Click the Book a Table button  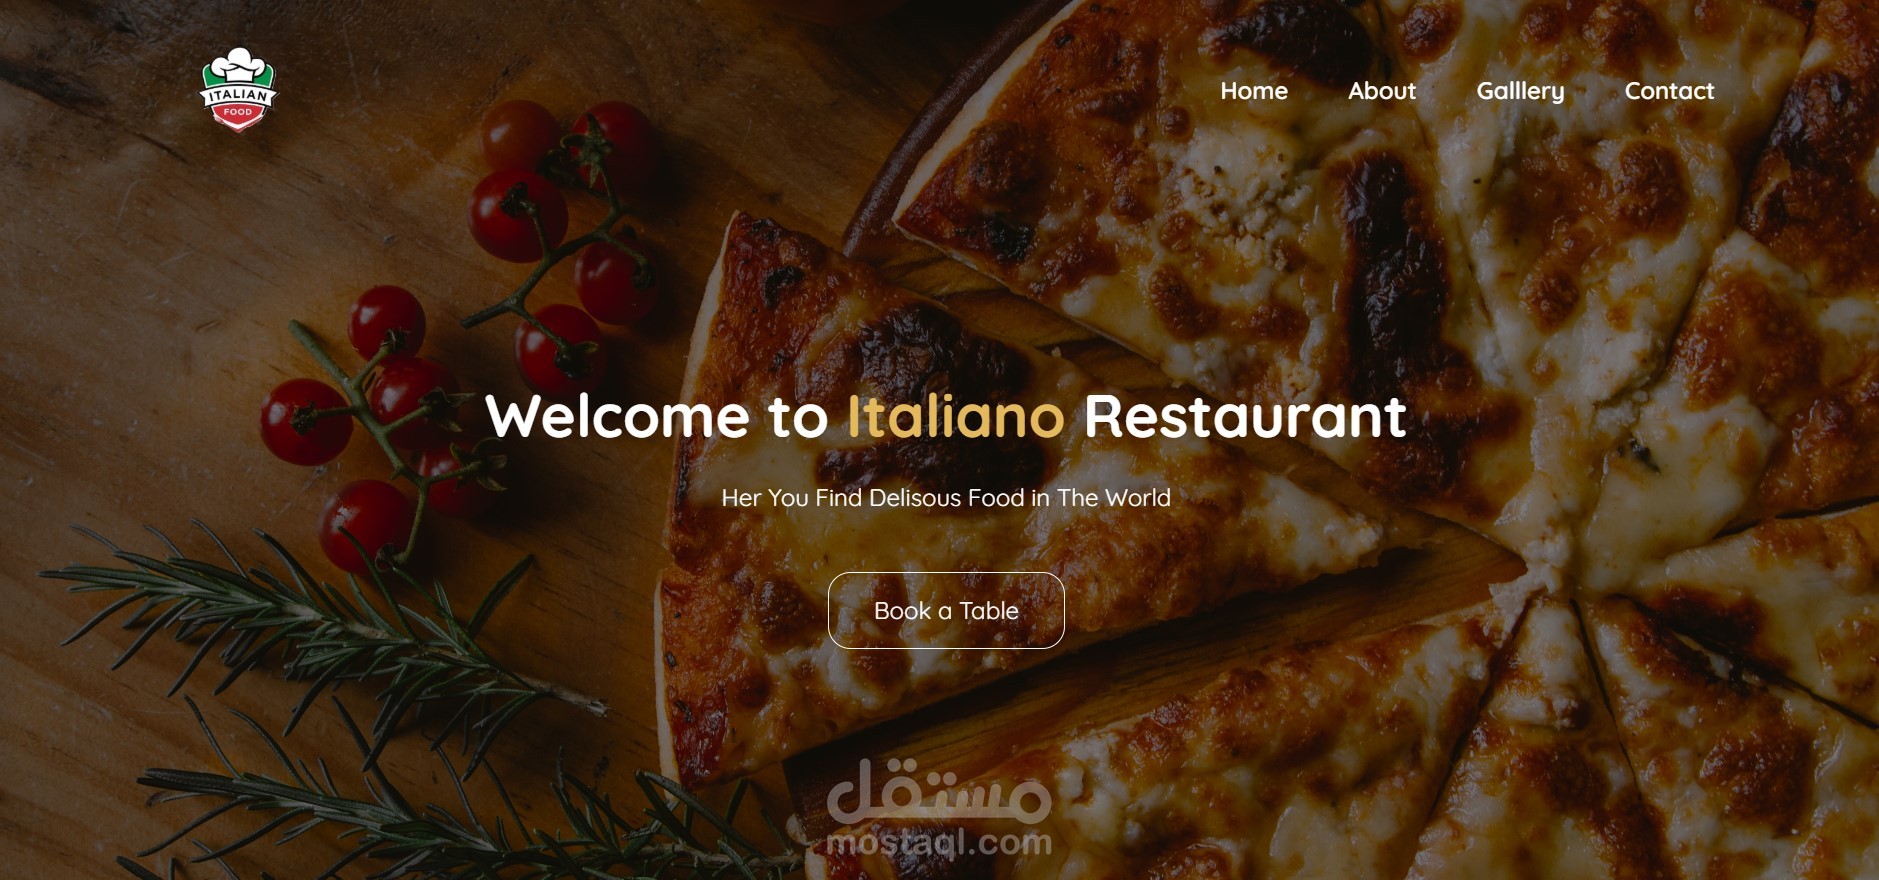tap(946, 610)
